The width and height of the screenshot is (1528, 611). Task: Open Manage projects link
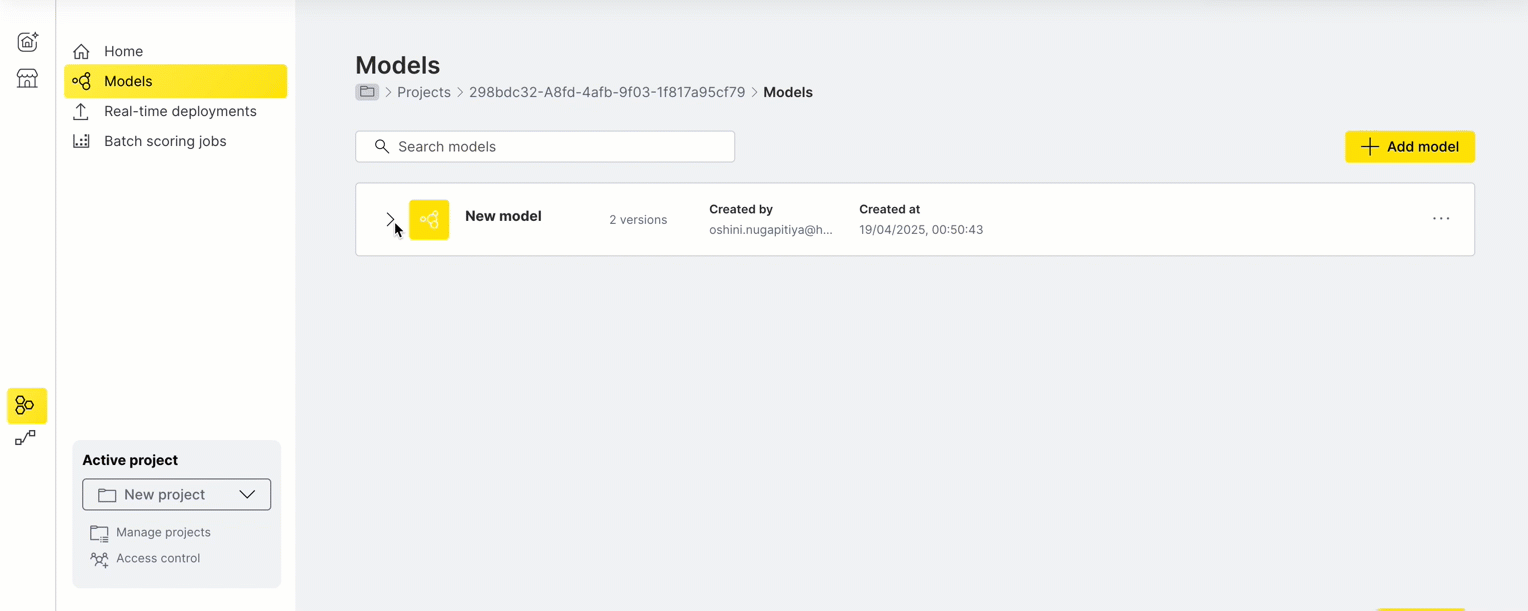[163, 532]
